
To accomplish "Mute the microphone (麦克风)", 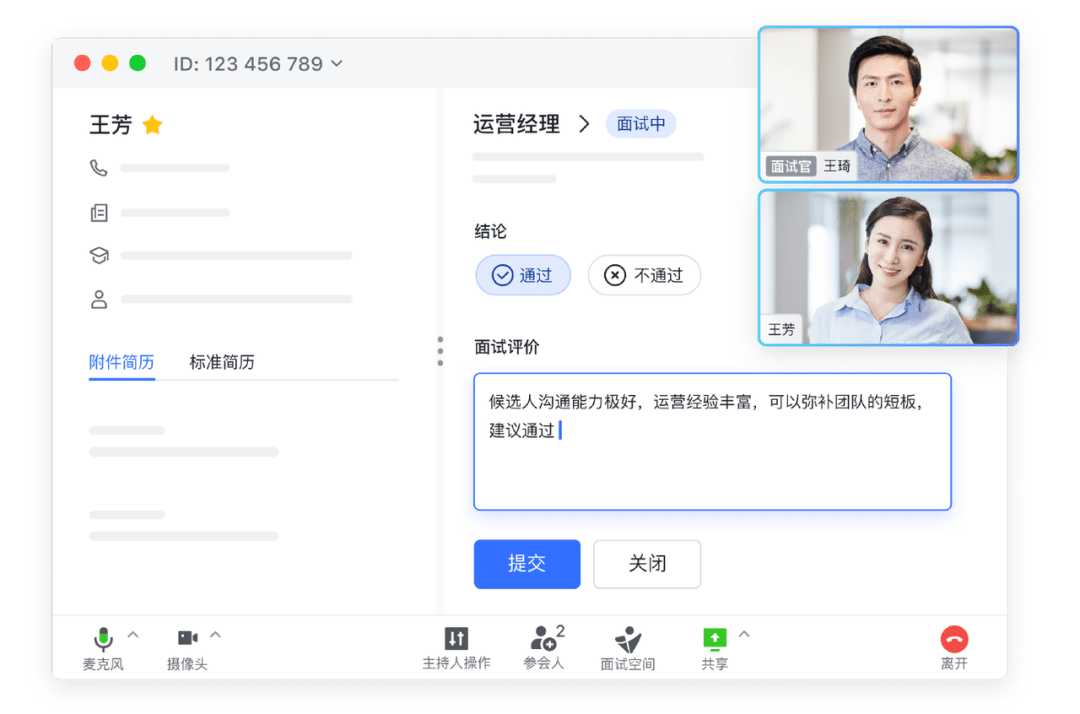I will coord(103,648).
